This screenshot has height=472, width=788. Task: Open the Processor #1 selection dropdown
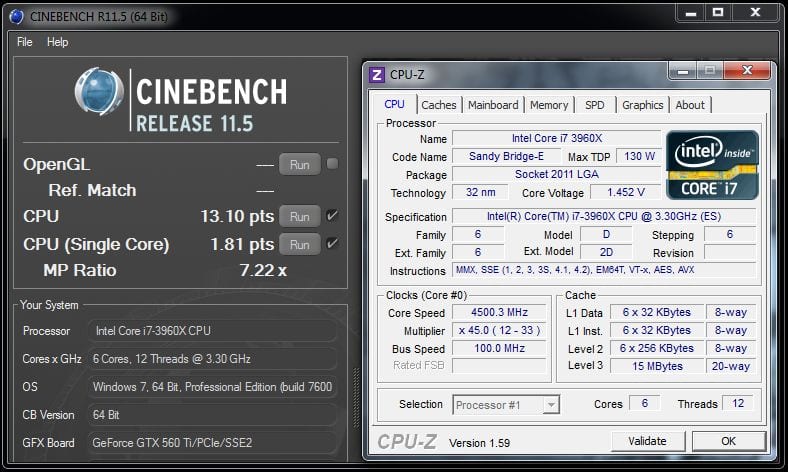tap(506, 405)
